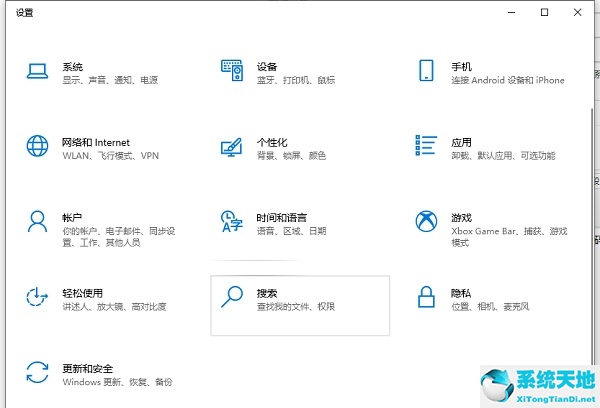Screen dimensions: 600x408
Task: Select the 搜索 magnifying glass icon
Action: point(232,297)
